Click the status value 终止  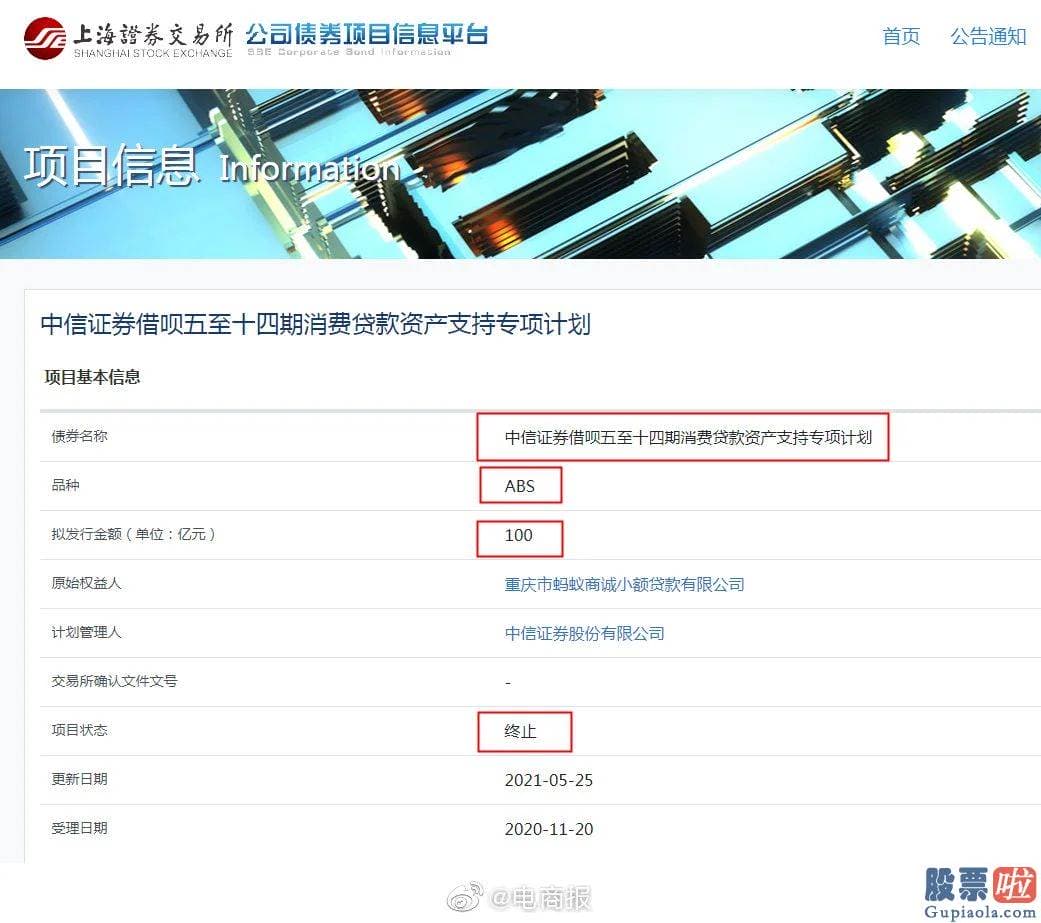(520, 731)
